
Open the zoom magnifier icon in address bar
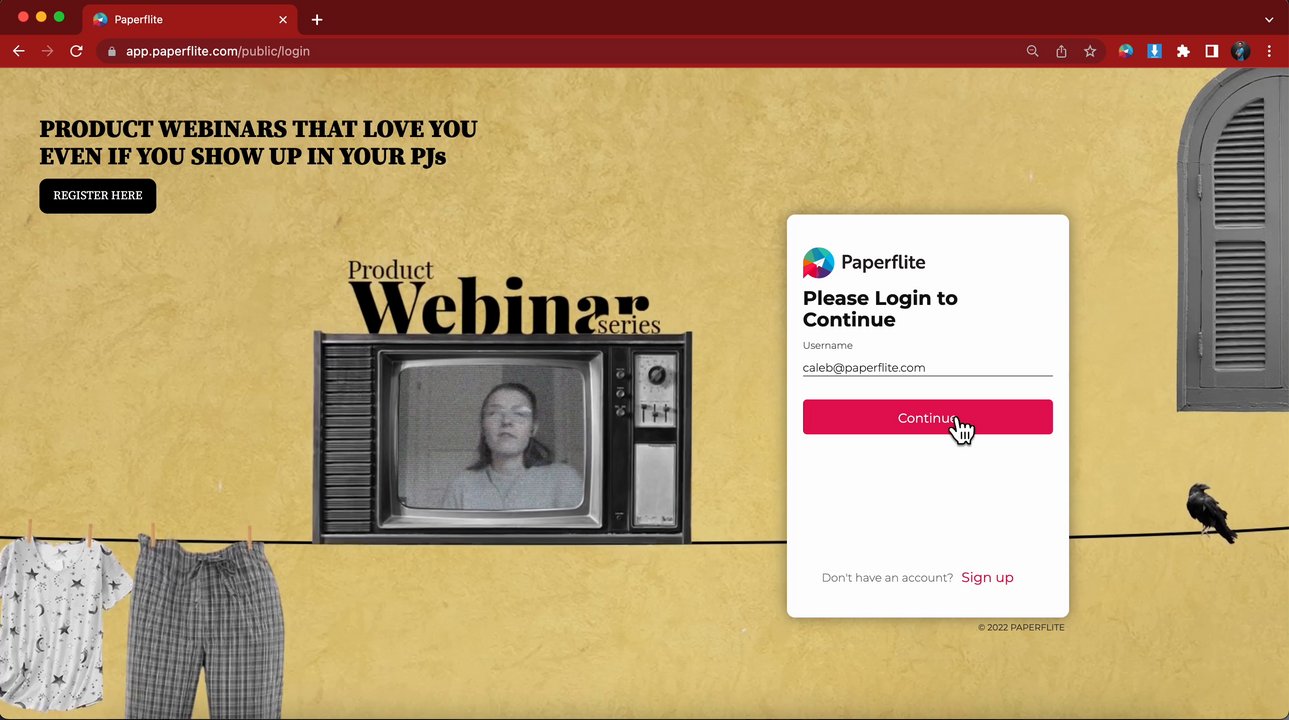pyautogui.click(x=1033, y=51)
